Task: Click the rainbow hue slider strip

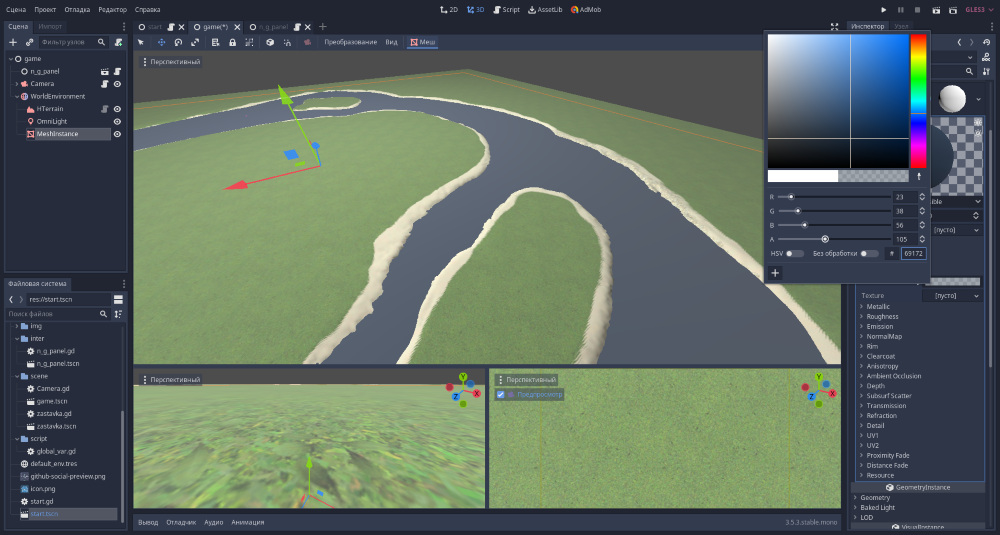Action: point(918,100)
